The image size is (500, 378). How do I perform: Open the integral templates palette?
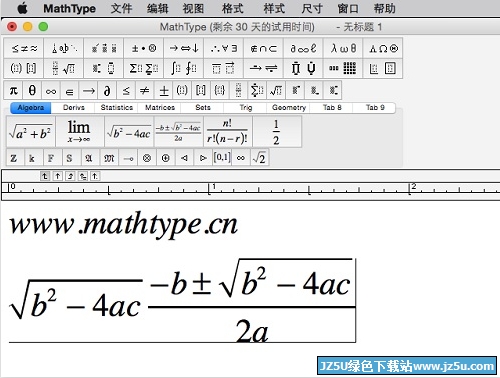point(184,68)
